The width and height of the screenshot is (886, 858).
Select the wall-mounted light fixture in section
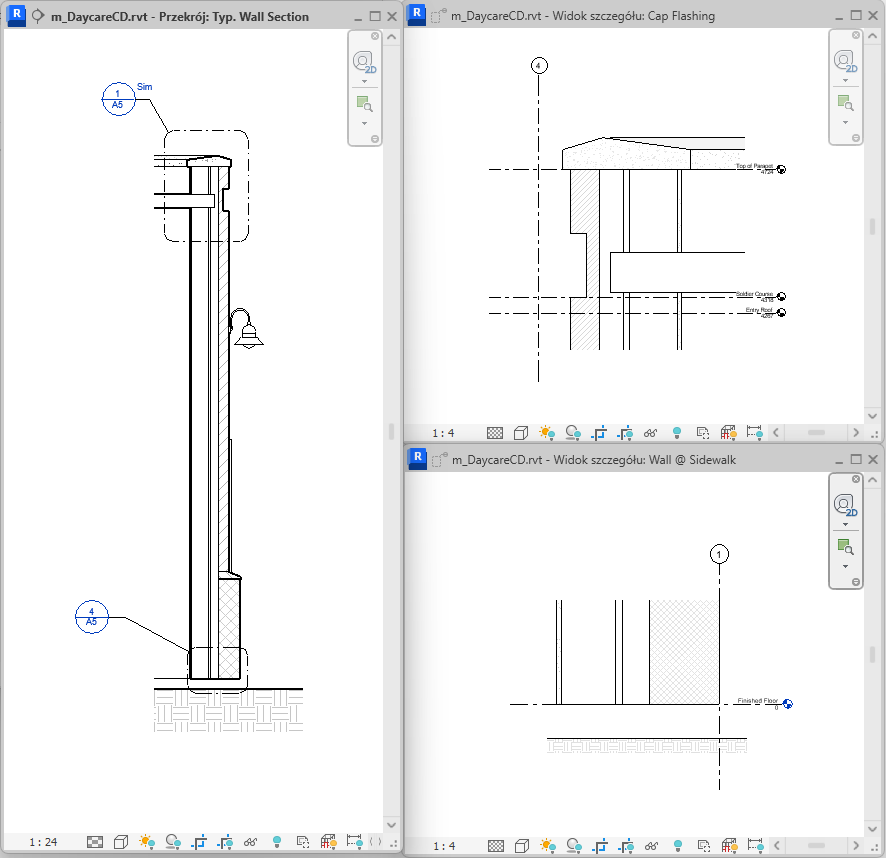point(246,328)
